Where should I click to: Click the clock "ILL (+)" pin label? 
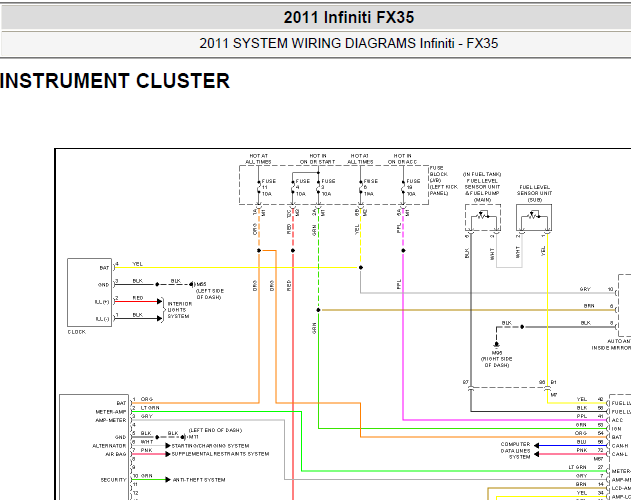coord(102,302)
